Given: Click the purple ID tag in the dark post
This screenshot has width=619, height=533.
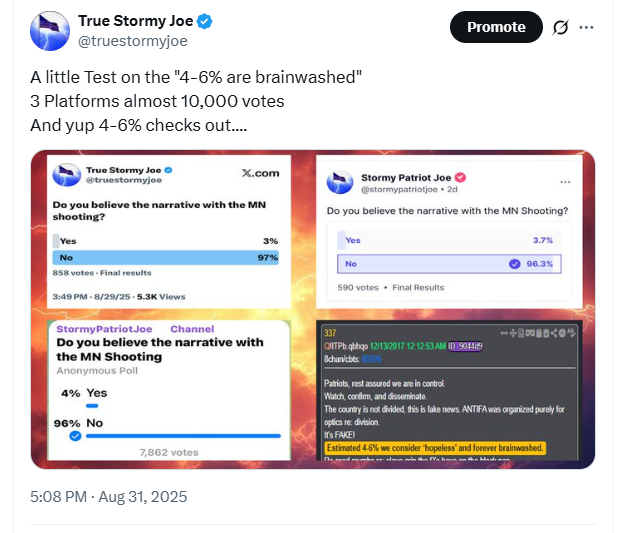Looking at the screenshot, I should pos(464,346).
